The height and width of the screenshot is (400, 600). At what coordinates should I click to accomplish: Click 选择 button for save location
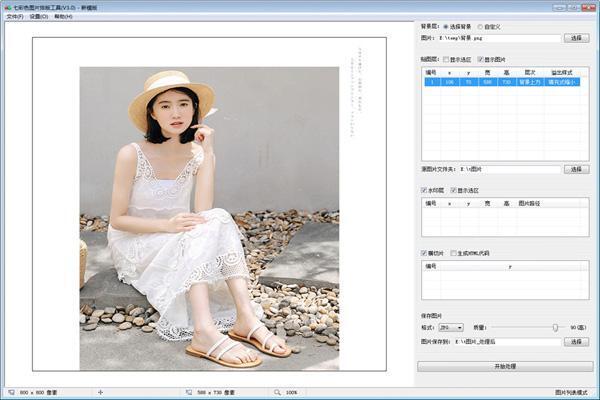[578, 342]
